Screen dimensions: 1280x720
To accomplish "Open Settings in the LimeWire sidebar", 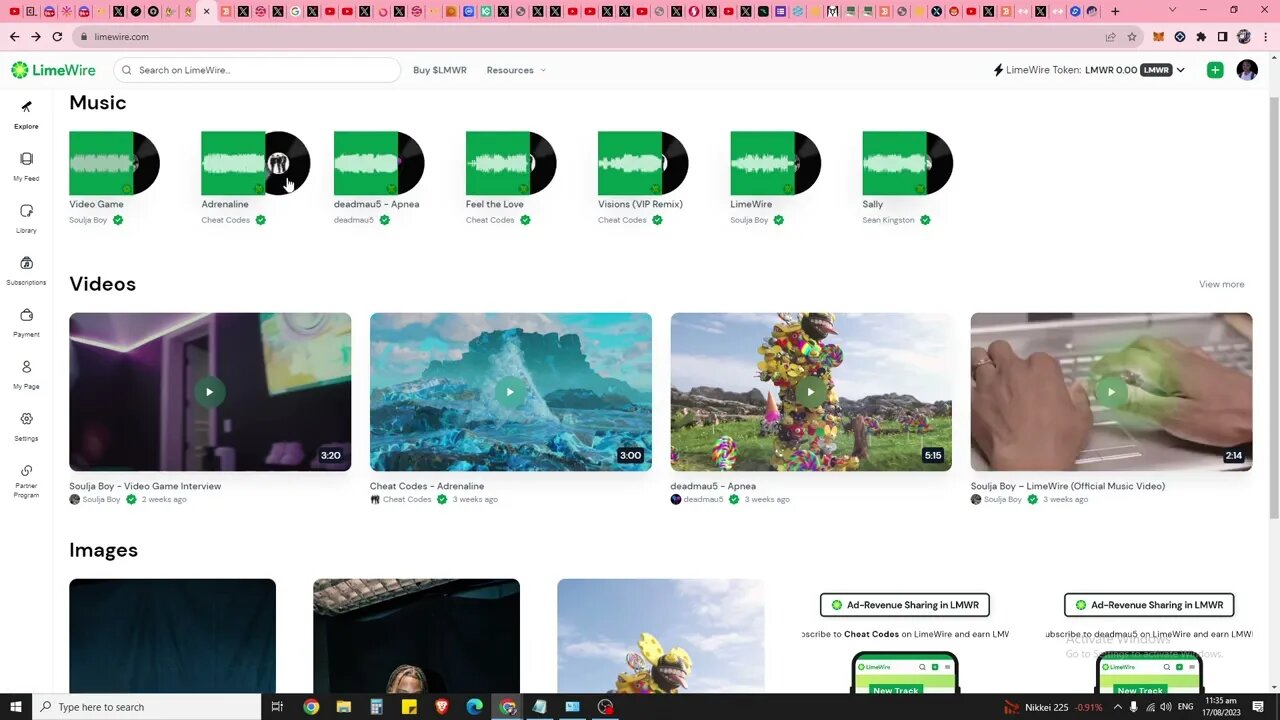I will 26,426.
